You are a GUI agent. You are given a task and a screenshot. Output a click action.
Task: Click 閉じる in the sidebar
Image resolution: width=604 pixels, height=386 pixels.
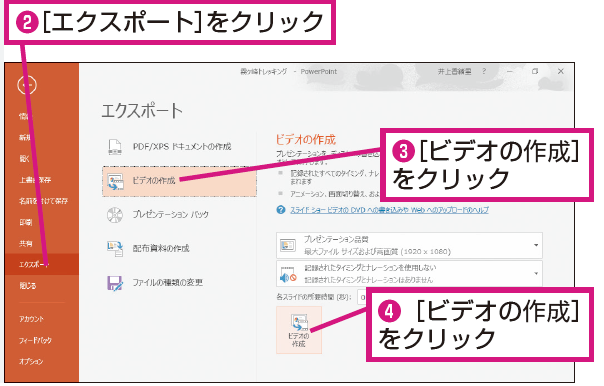tap(28, 286)
